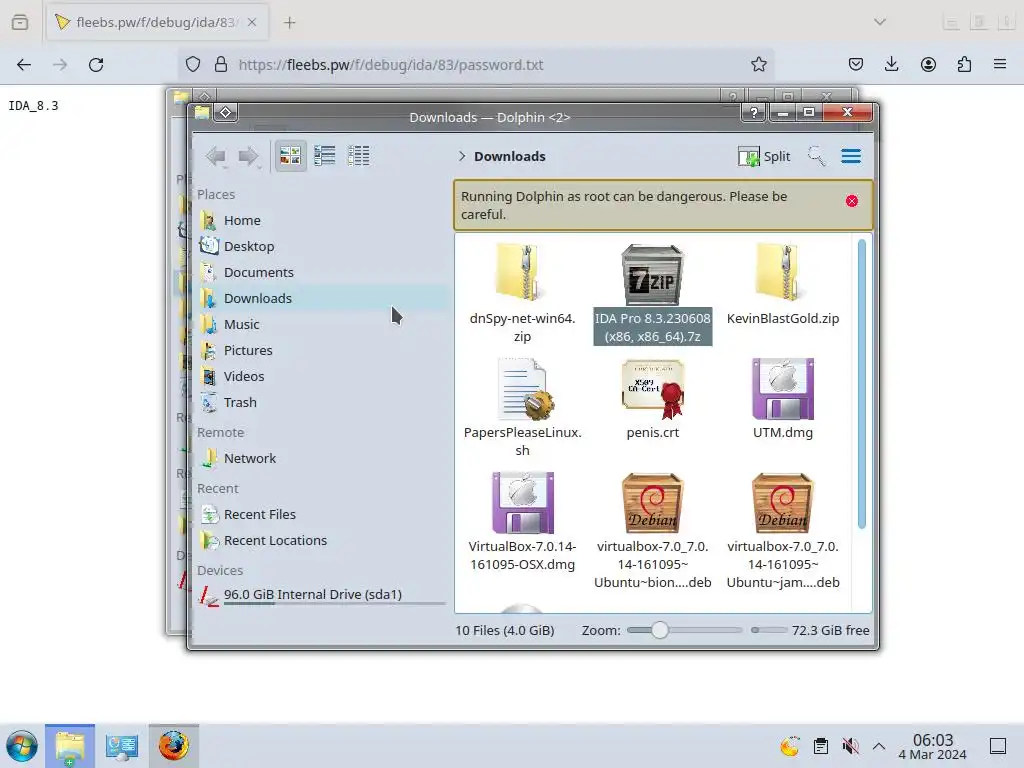The width and height of the screenshot is (1024, 768).
Task: Open Dolphin window menu icon in titlebar
Action: click(x=202, y=113)
